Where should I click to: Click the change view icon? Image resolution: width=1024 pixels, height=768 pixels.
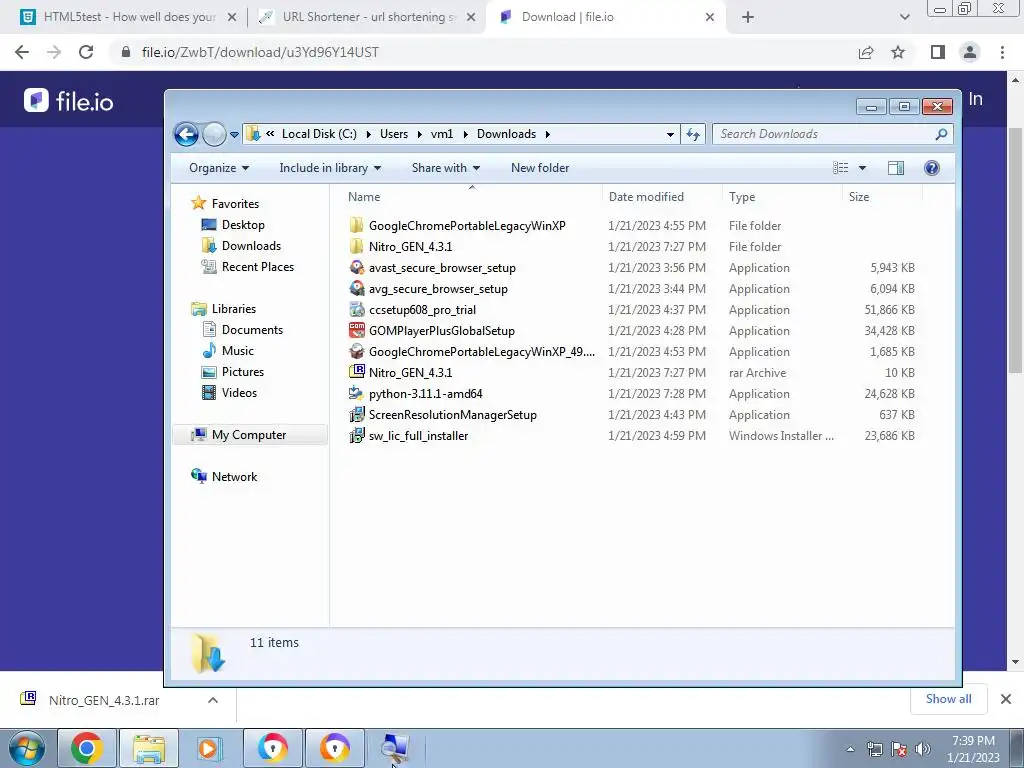840,168
